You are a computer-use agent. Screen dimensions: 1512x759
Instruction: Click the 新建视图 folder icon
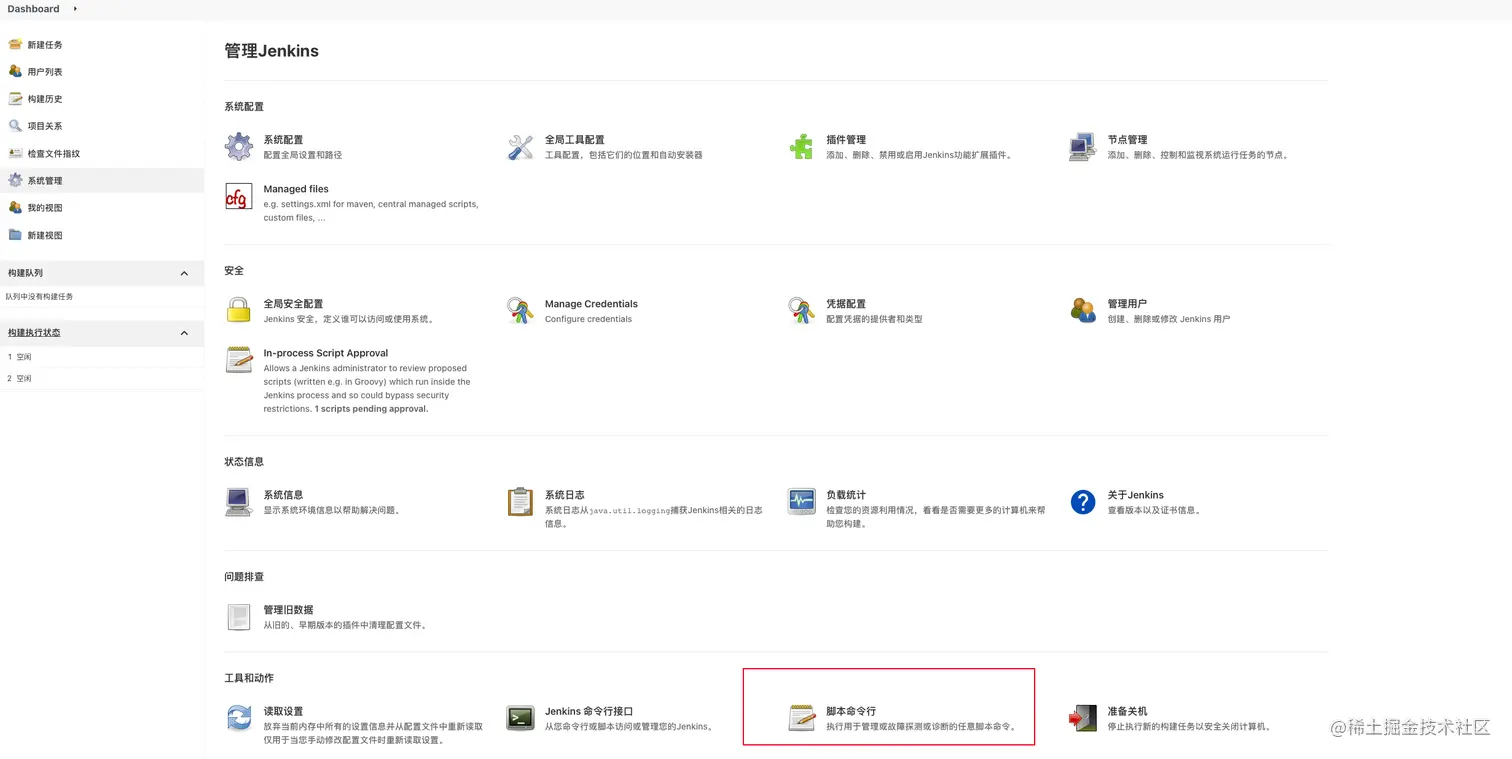[15, 235]
